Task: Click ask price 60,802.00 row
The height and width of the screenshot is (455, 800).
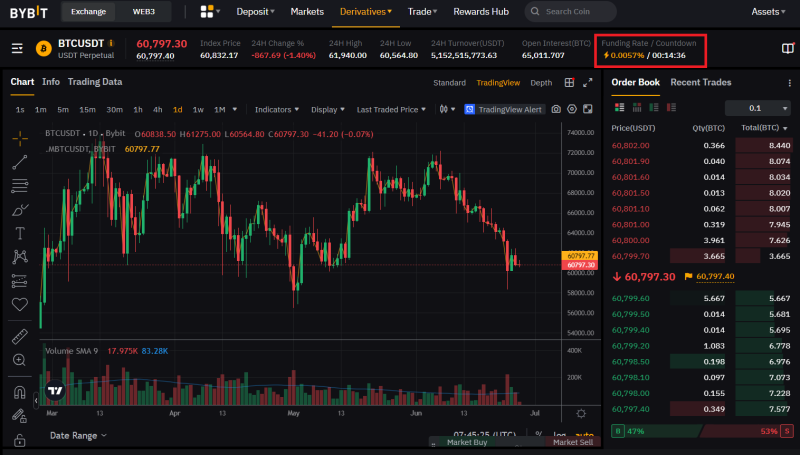Action: [x=701, y=145]
